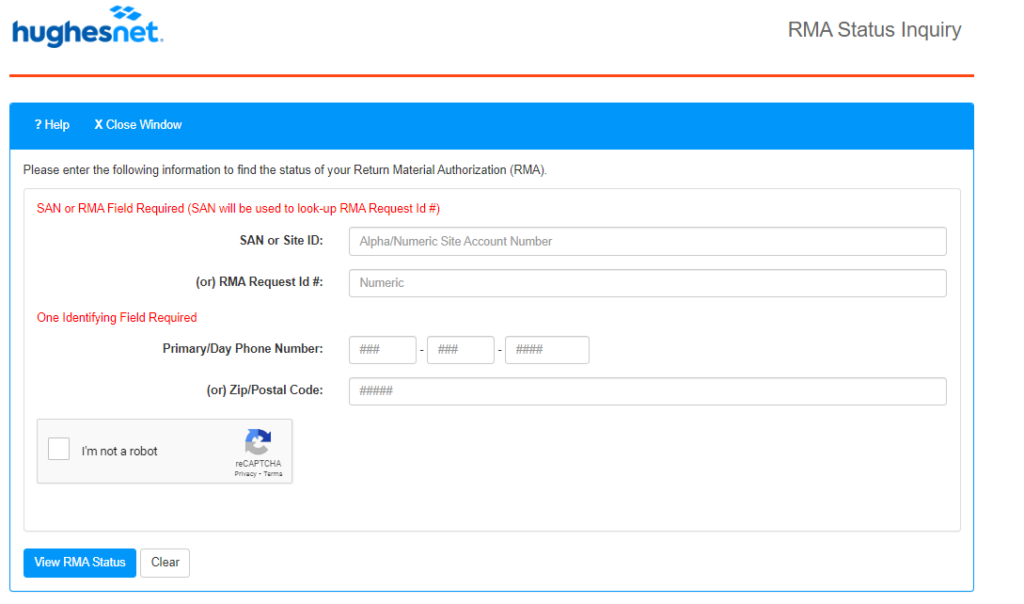This screenshot has height=604, width=1024.
Task: Click the last four digits phone box
Action: pyautogui.click(x=546, y=349)
